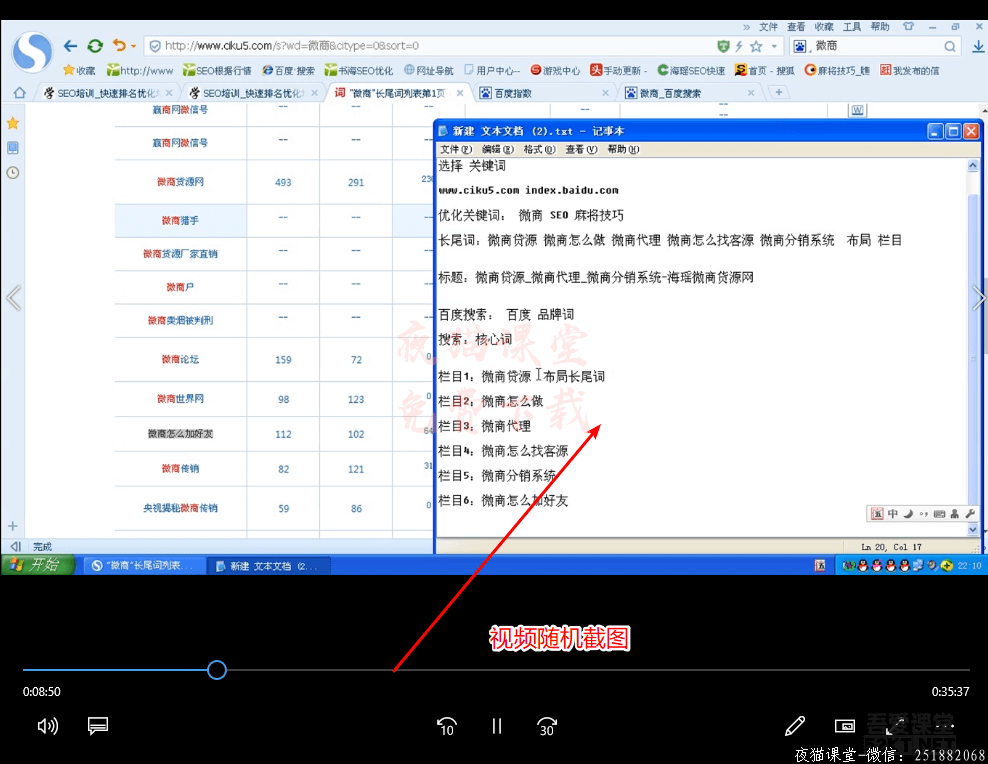
Task: Click the 微商论坛 keyword link
Action: click(180, 360)
